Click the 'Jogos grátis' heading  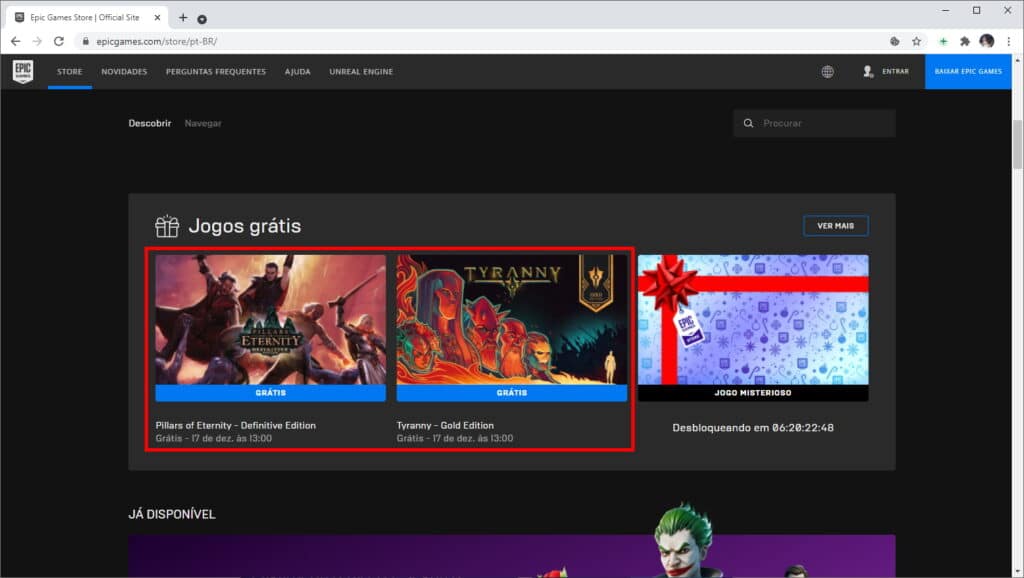(x=245, y=226)
